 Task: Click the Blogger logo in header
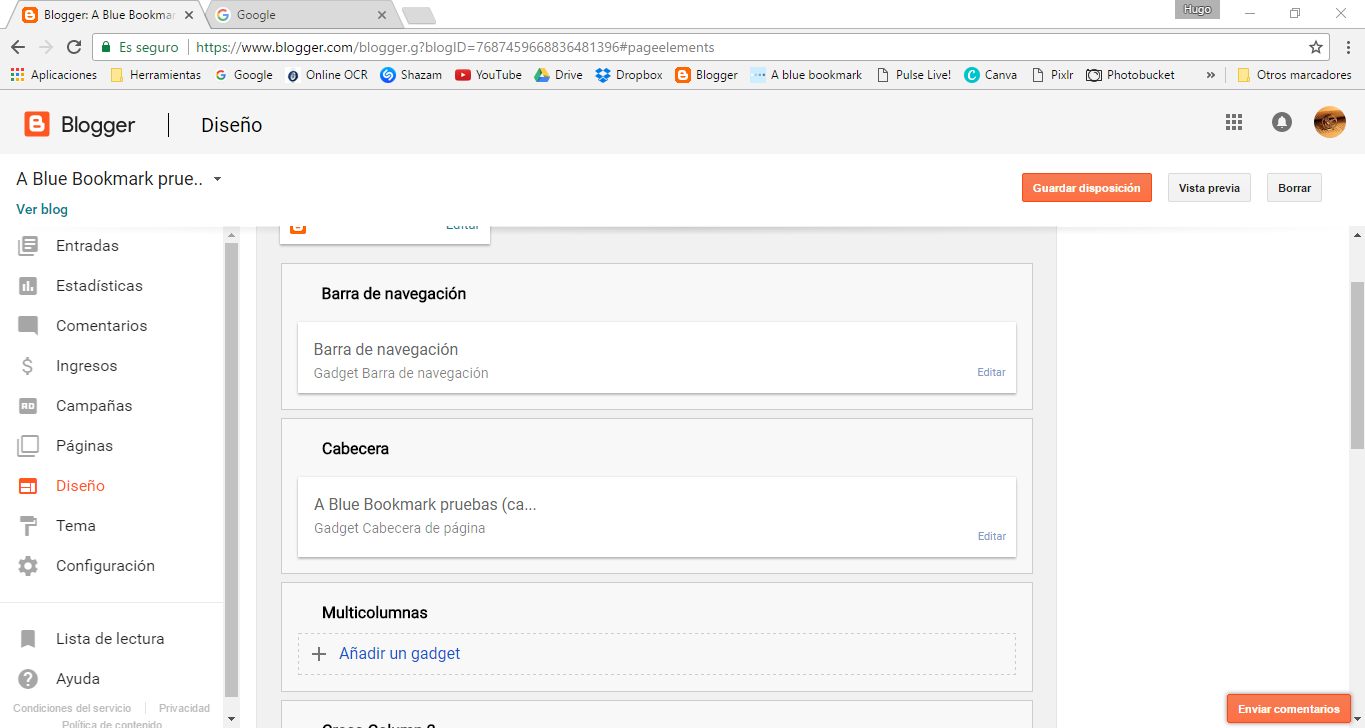coord(80,125)
